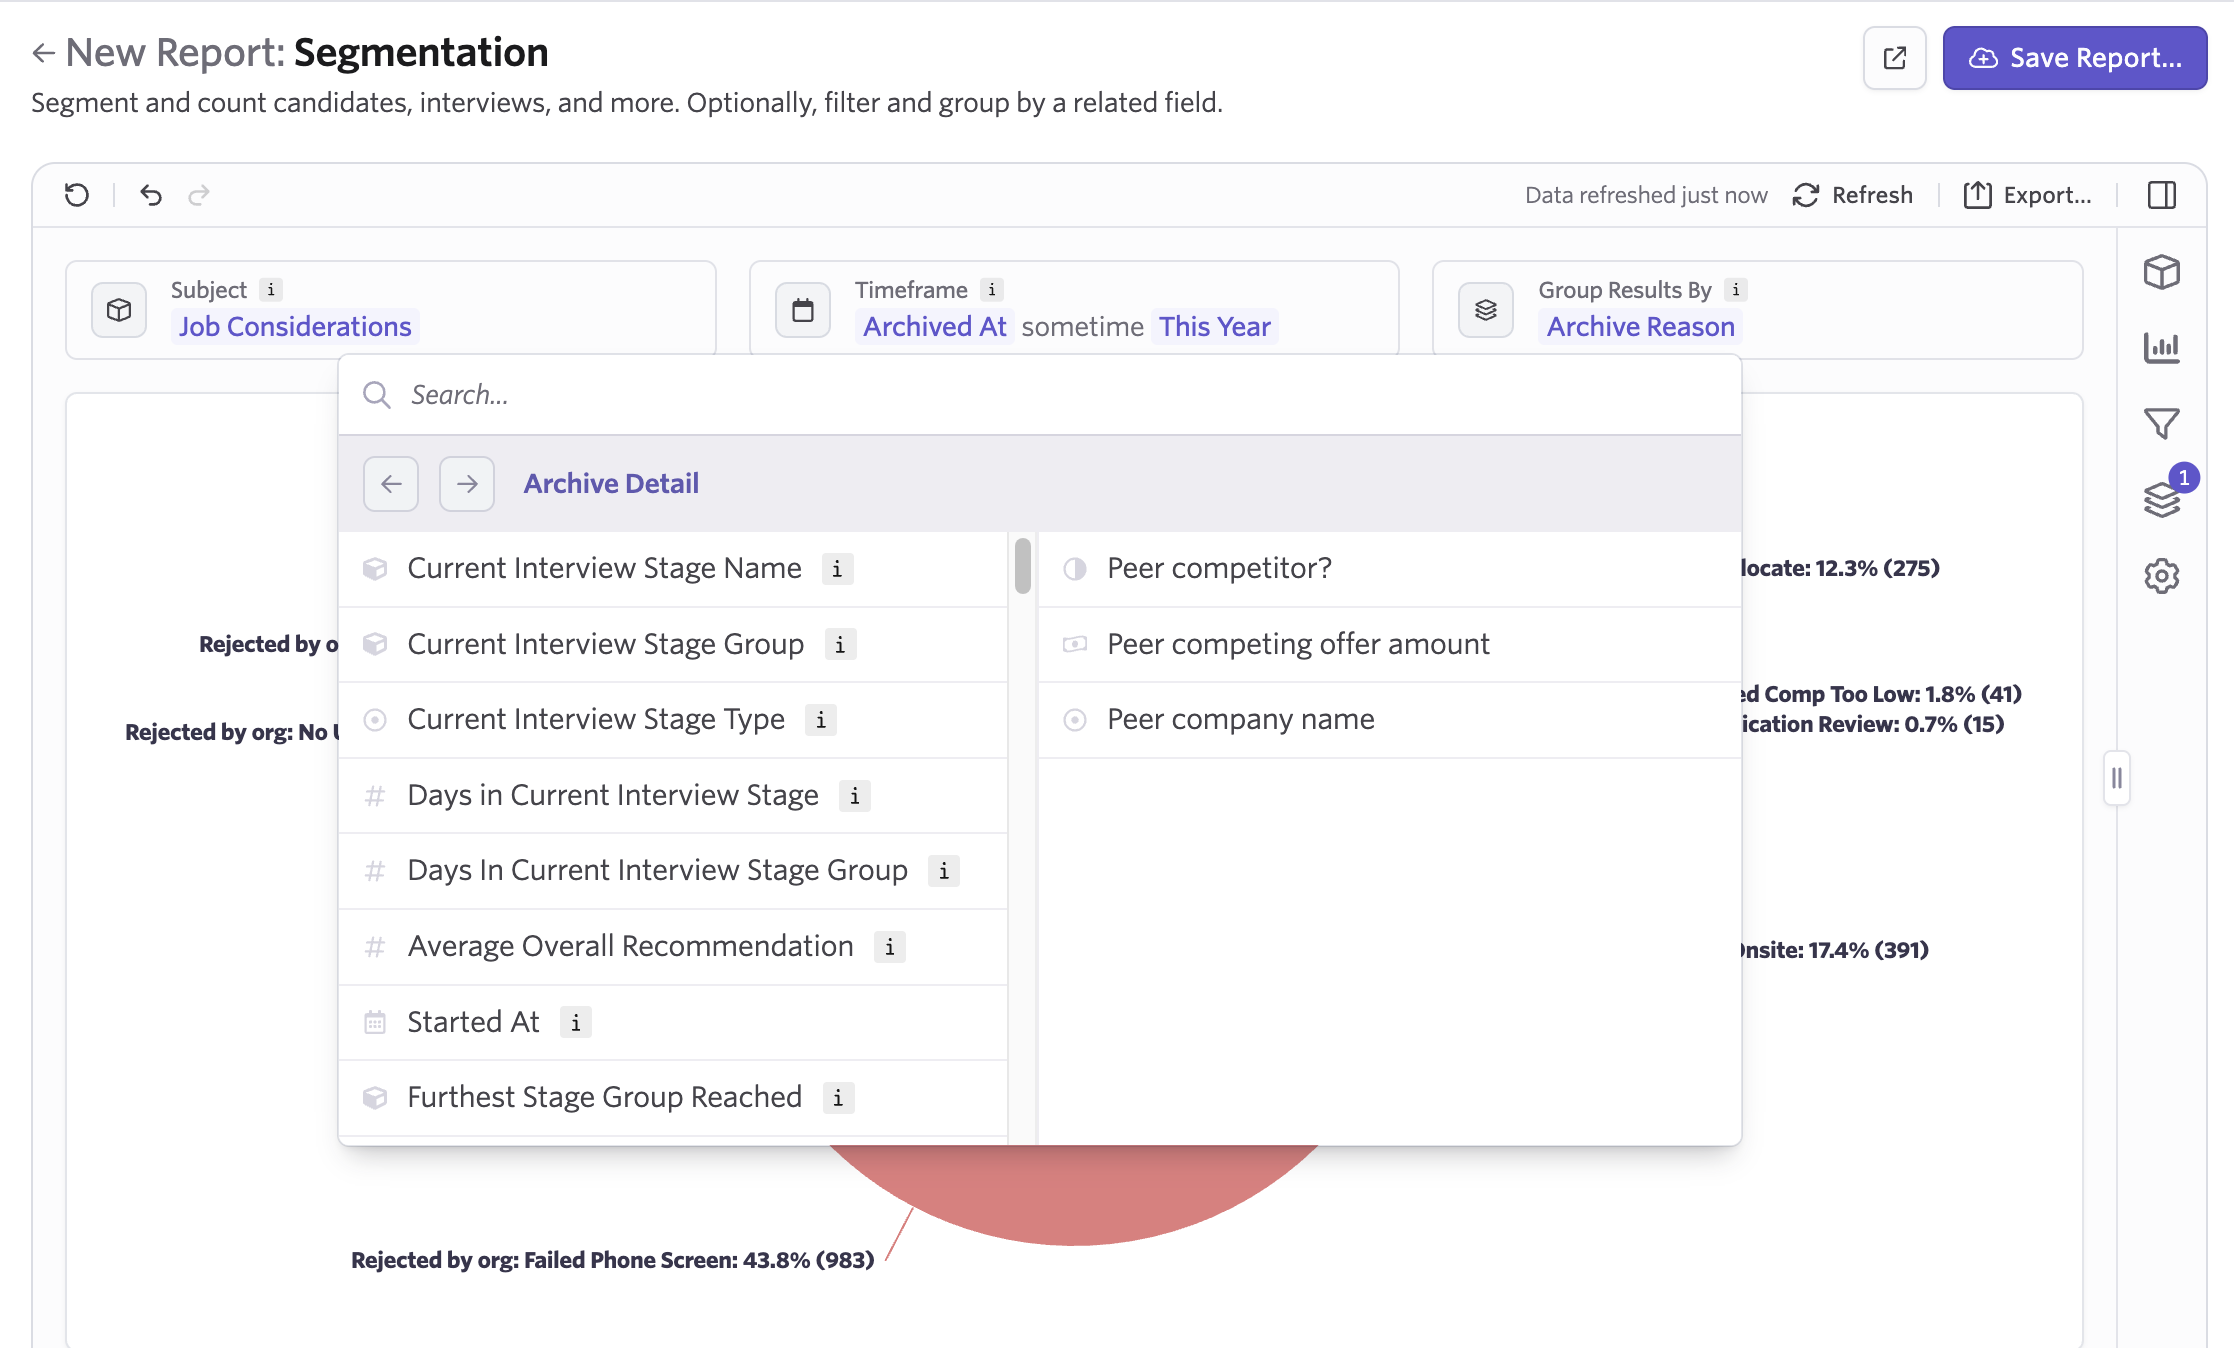Viewport: 2234px width, 1348px height.
Task: Click the Archive Detail breadcrumb
Action: coord(611,484)
